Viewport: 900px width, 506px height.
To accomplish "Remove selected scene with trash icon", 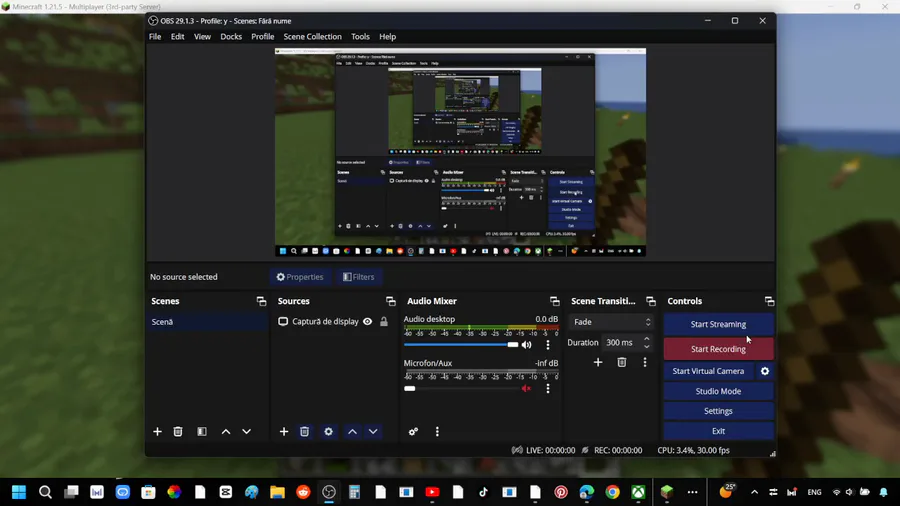I will pyautogui.click(x=178, y=431).
